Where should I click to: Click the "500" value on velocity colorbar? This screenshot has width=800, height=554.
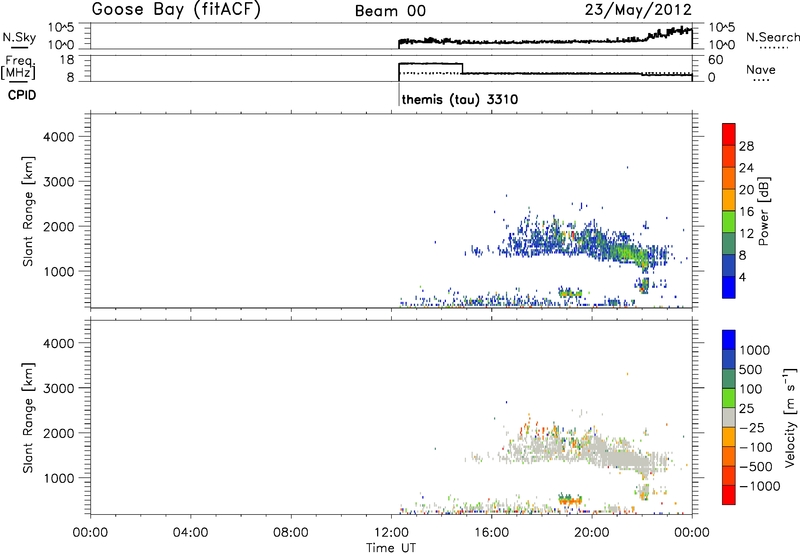point(750,370)
